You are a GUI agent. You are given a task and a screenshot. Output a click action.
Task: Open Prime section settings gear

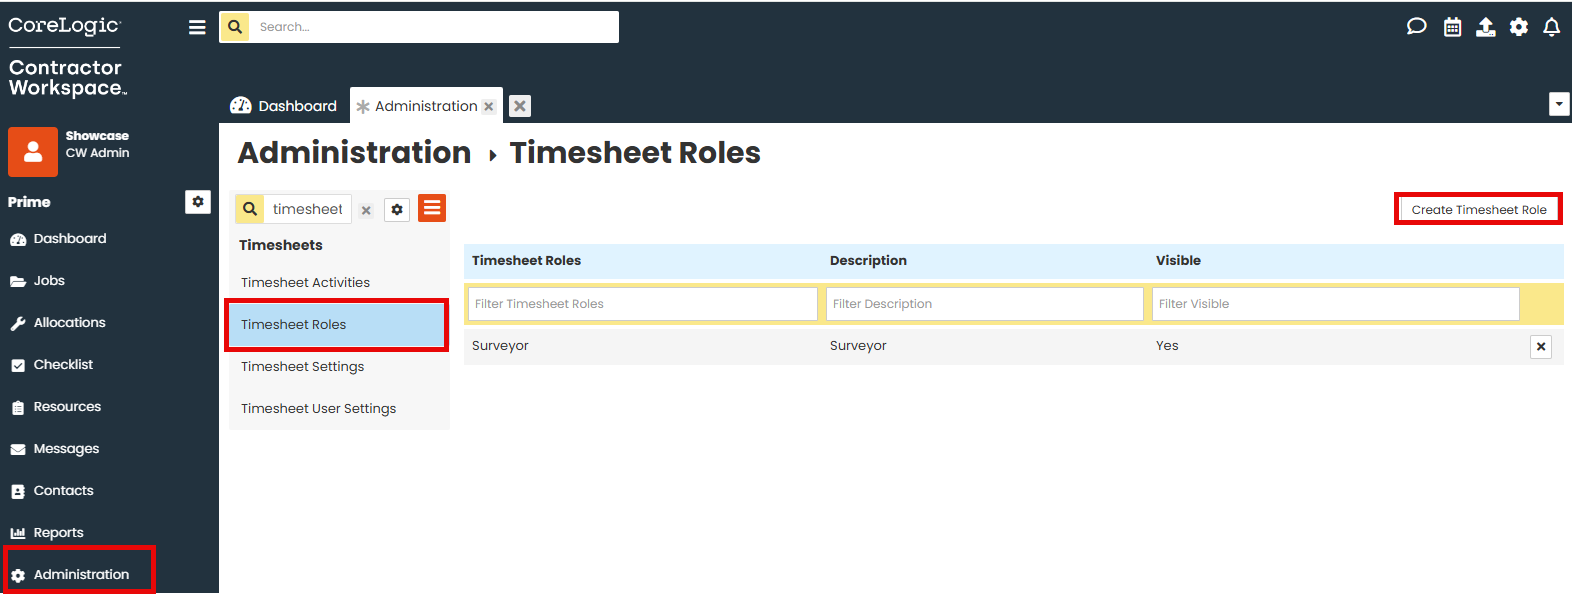pyautogui.click(x=198, y=202)
